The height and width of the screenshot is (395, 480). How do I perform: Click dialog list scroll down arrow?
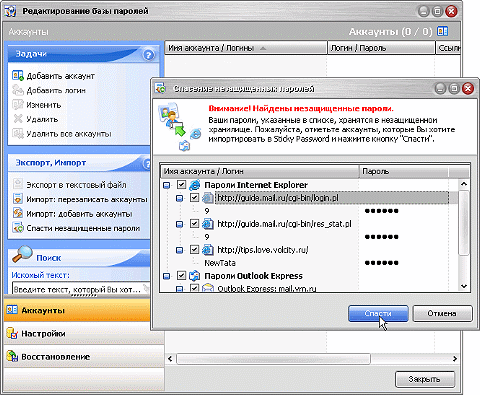point(464,286)
